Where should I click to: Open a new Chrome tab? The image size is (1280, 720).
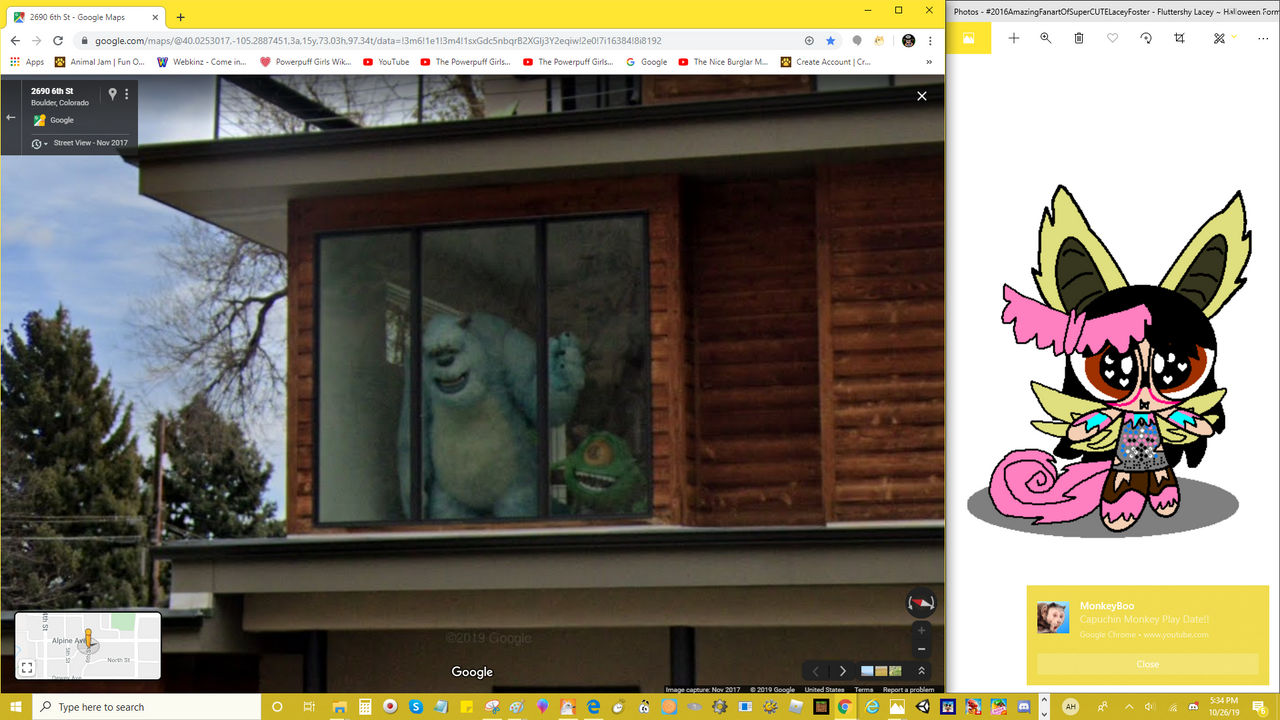tap(180, 17)
